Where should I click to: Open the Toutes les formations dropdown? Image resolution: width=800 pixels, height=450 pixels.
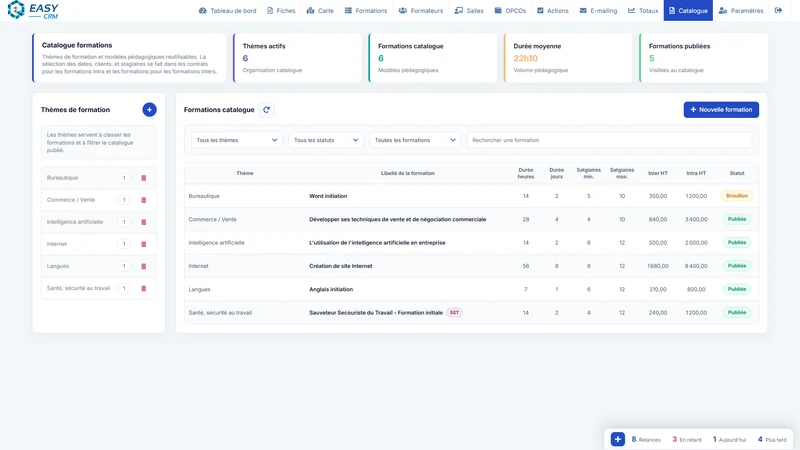point(415,140)
